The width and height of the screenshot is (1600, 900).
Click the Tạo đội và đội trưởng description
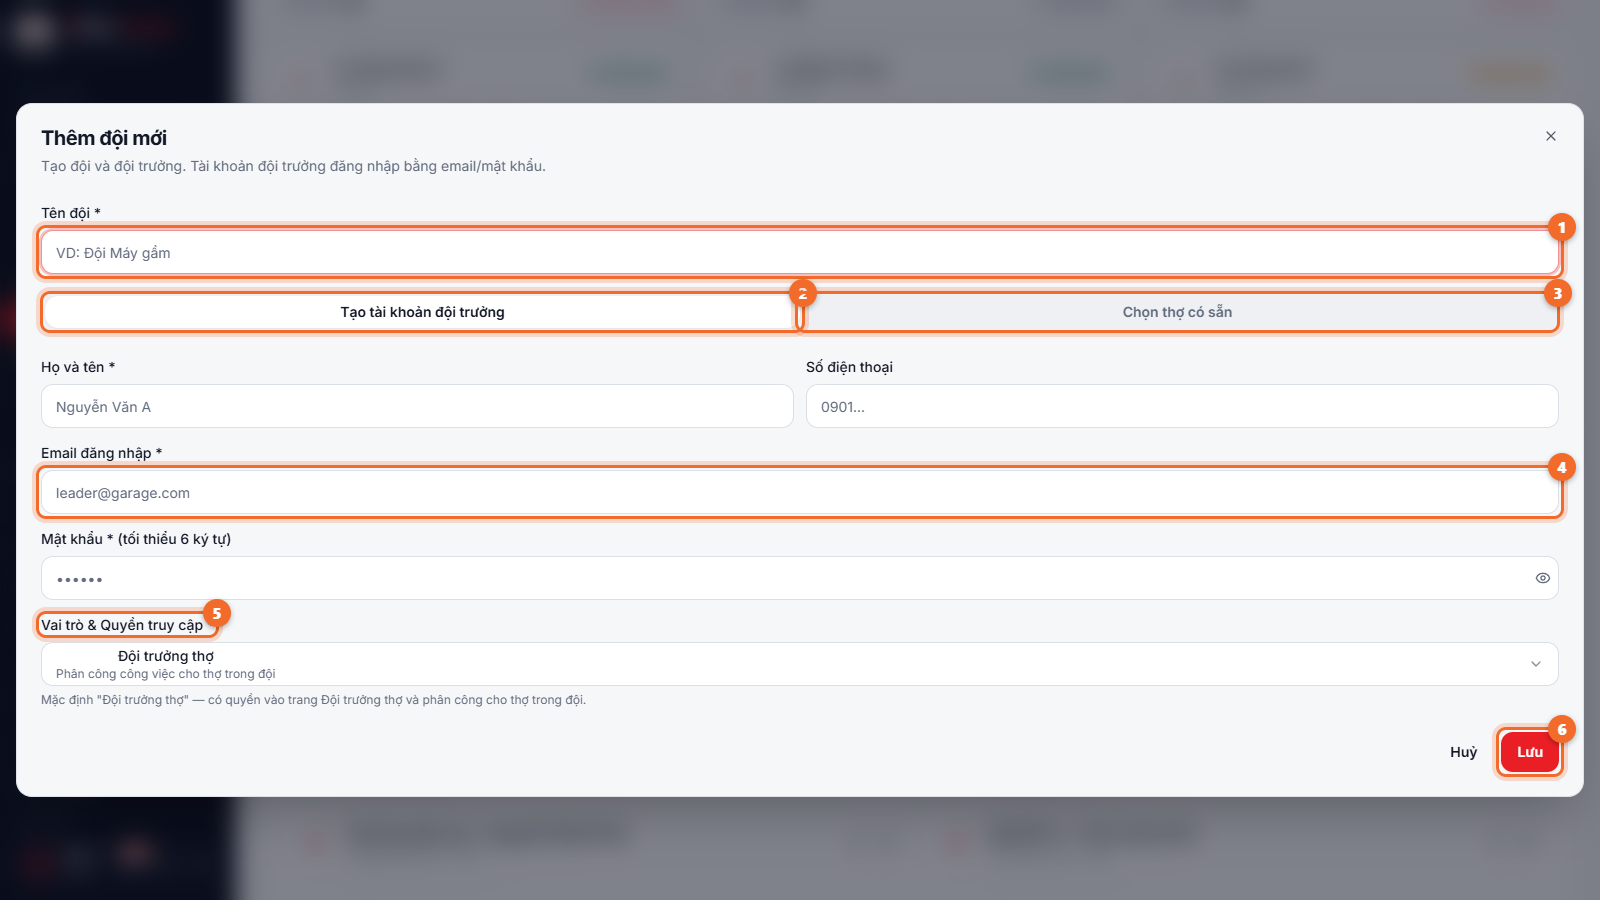tap(293, 166)
